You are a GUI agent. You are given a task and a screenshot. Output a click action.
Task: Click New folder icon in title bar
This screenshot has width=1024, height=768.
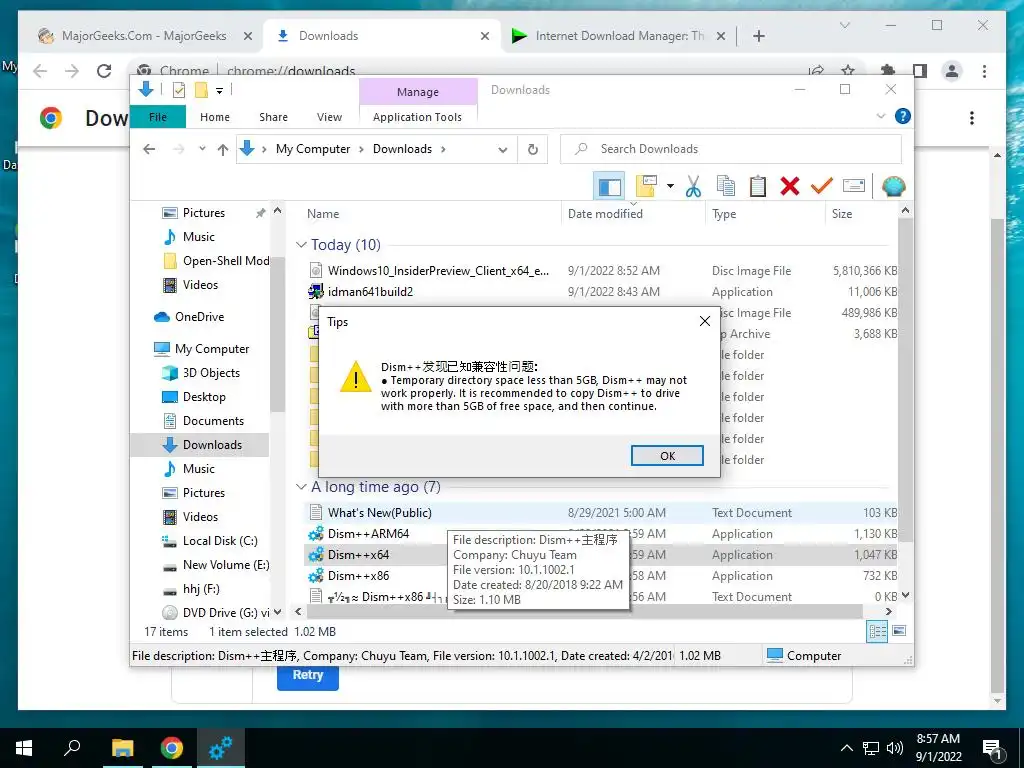pyautogui.click(x=201, y=90)
